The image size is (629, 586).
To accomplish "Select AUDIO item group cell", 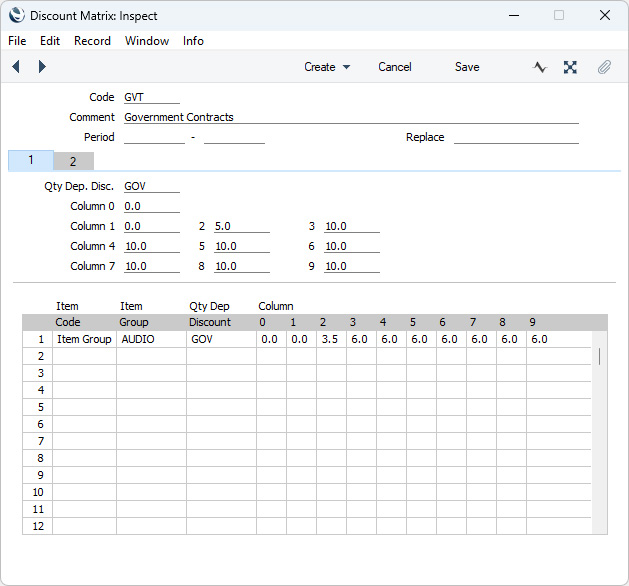I will coord(151,339).
